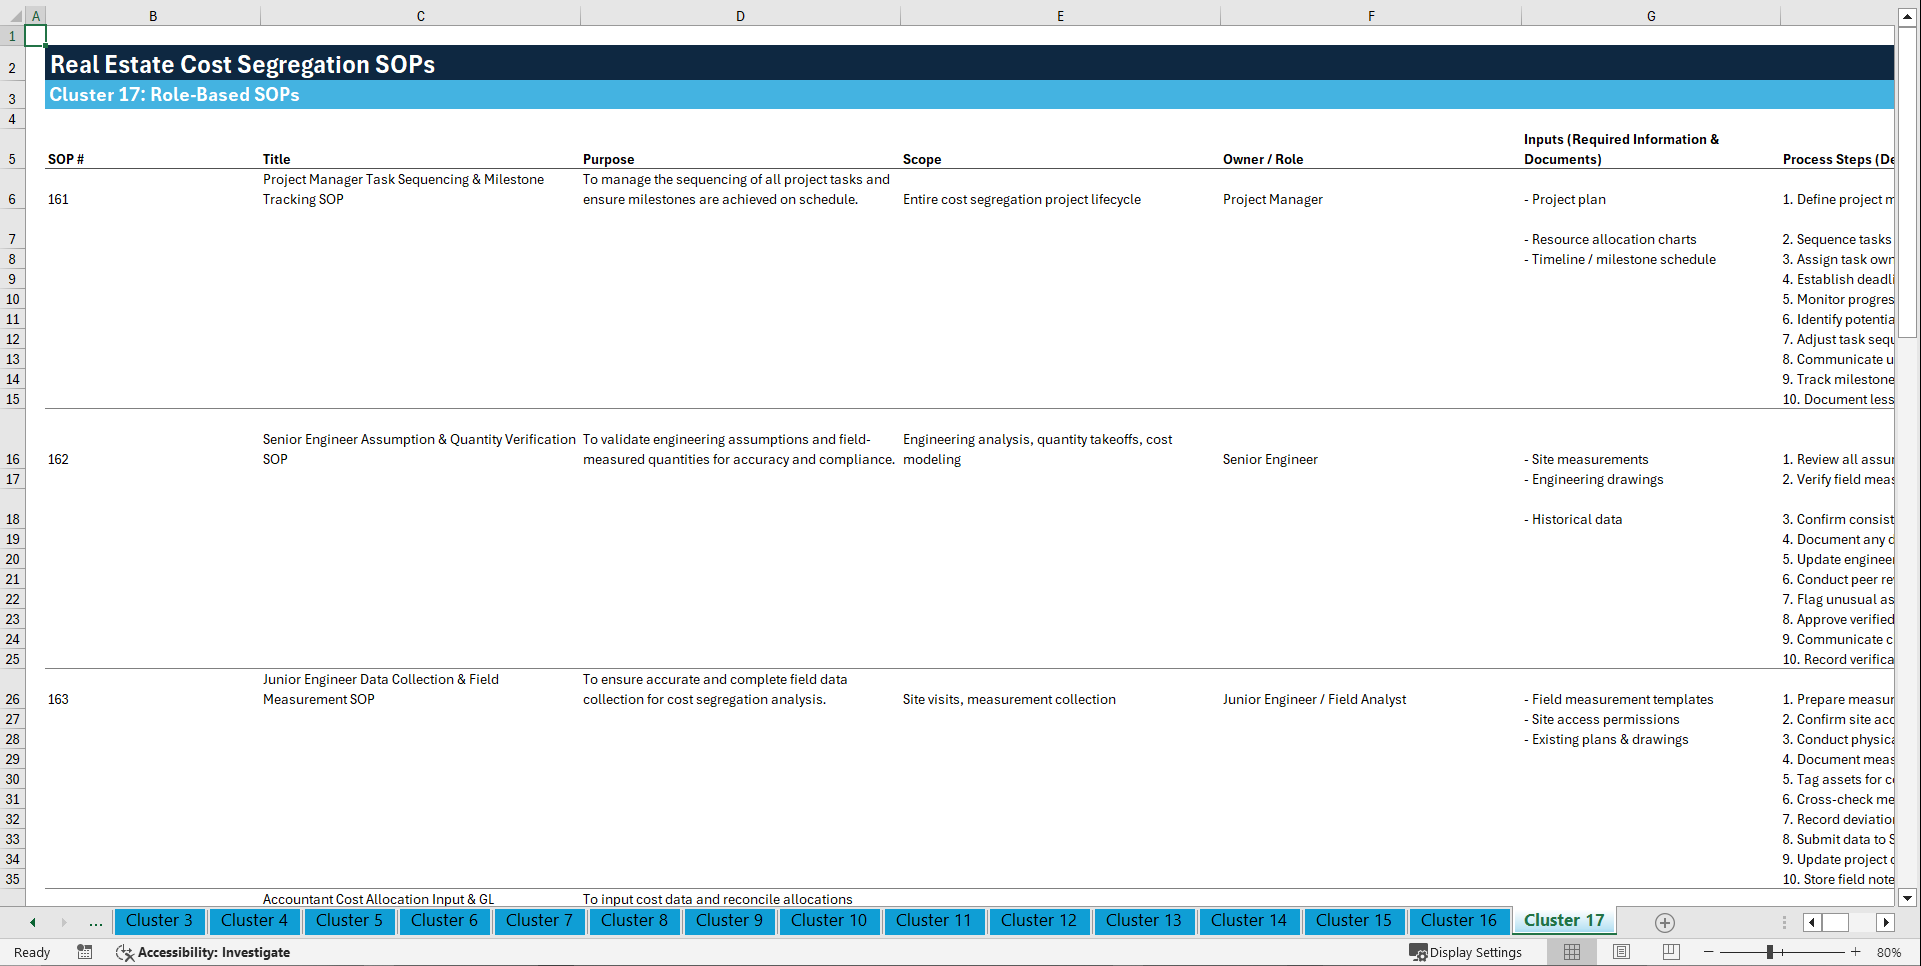The width and height of the screenshot is (1921, 966).
Task: Click the 80% zoom level indicator
Action: pyautogui.click(x=1890, y=952)
